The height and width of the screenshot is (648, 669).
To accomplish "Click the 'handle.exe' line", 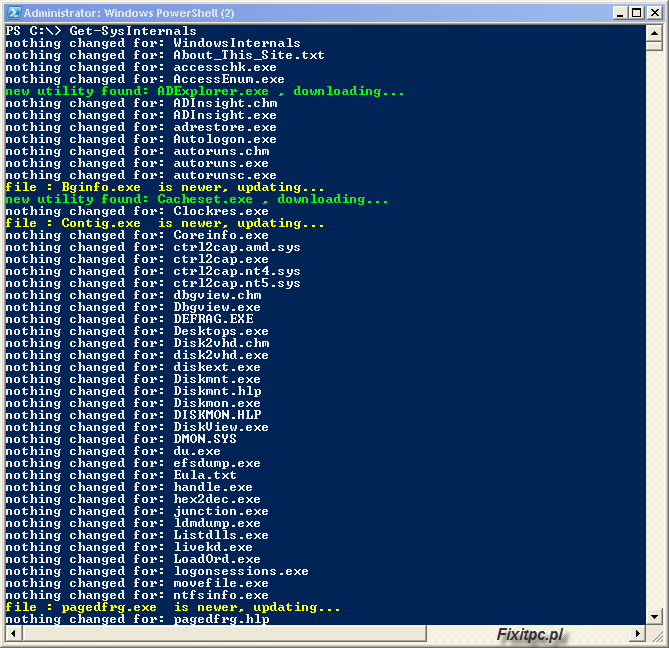I will (129, 487).
